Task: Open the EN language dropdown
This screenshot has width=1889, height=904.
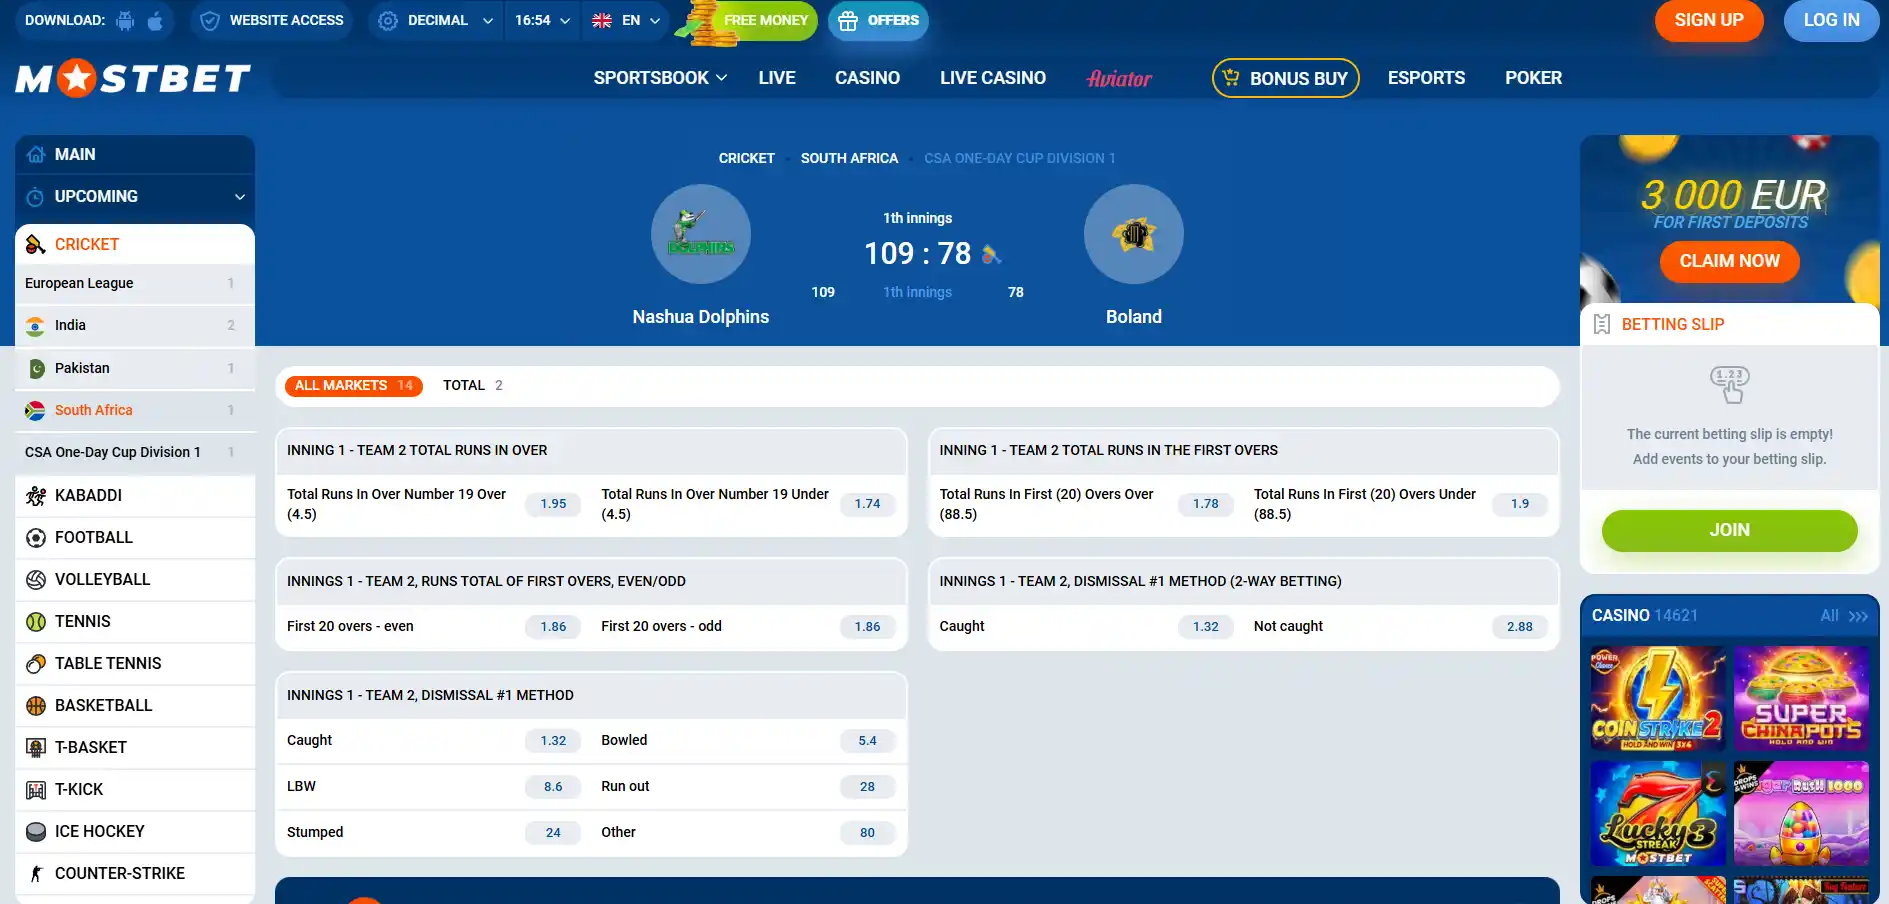Action: tap(627, 20)
